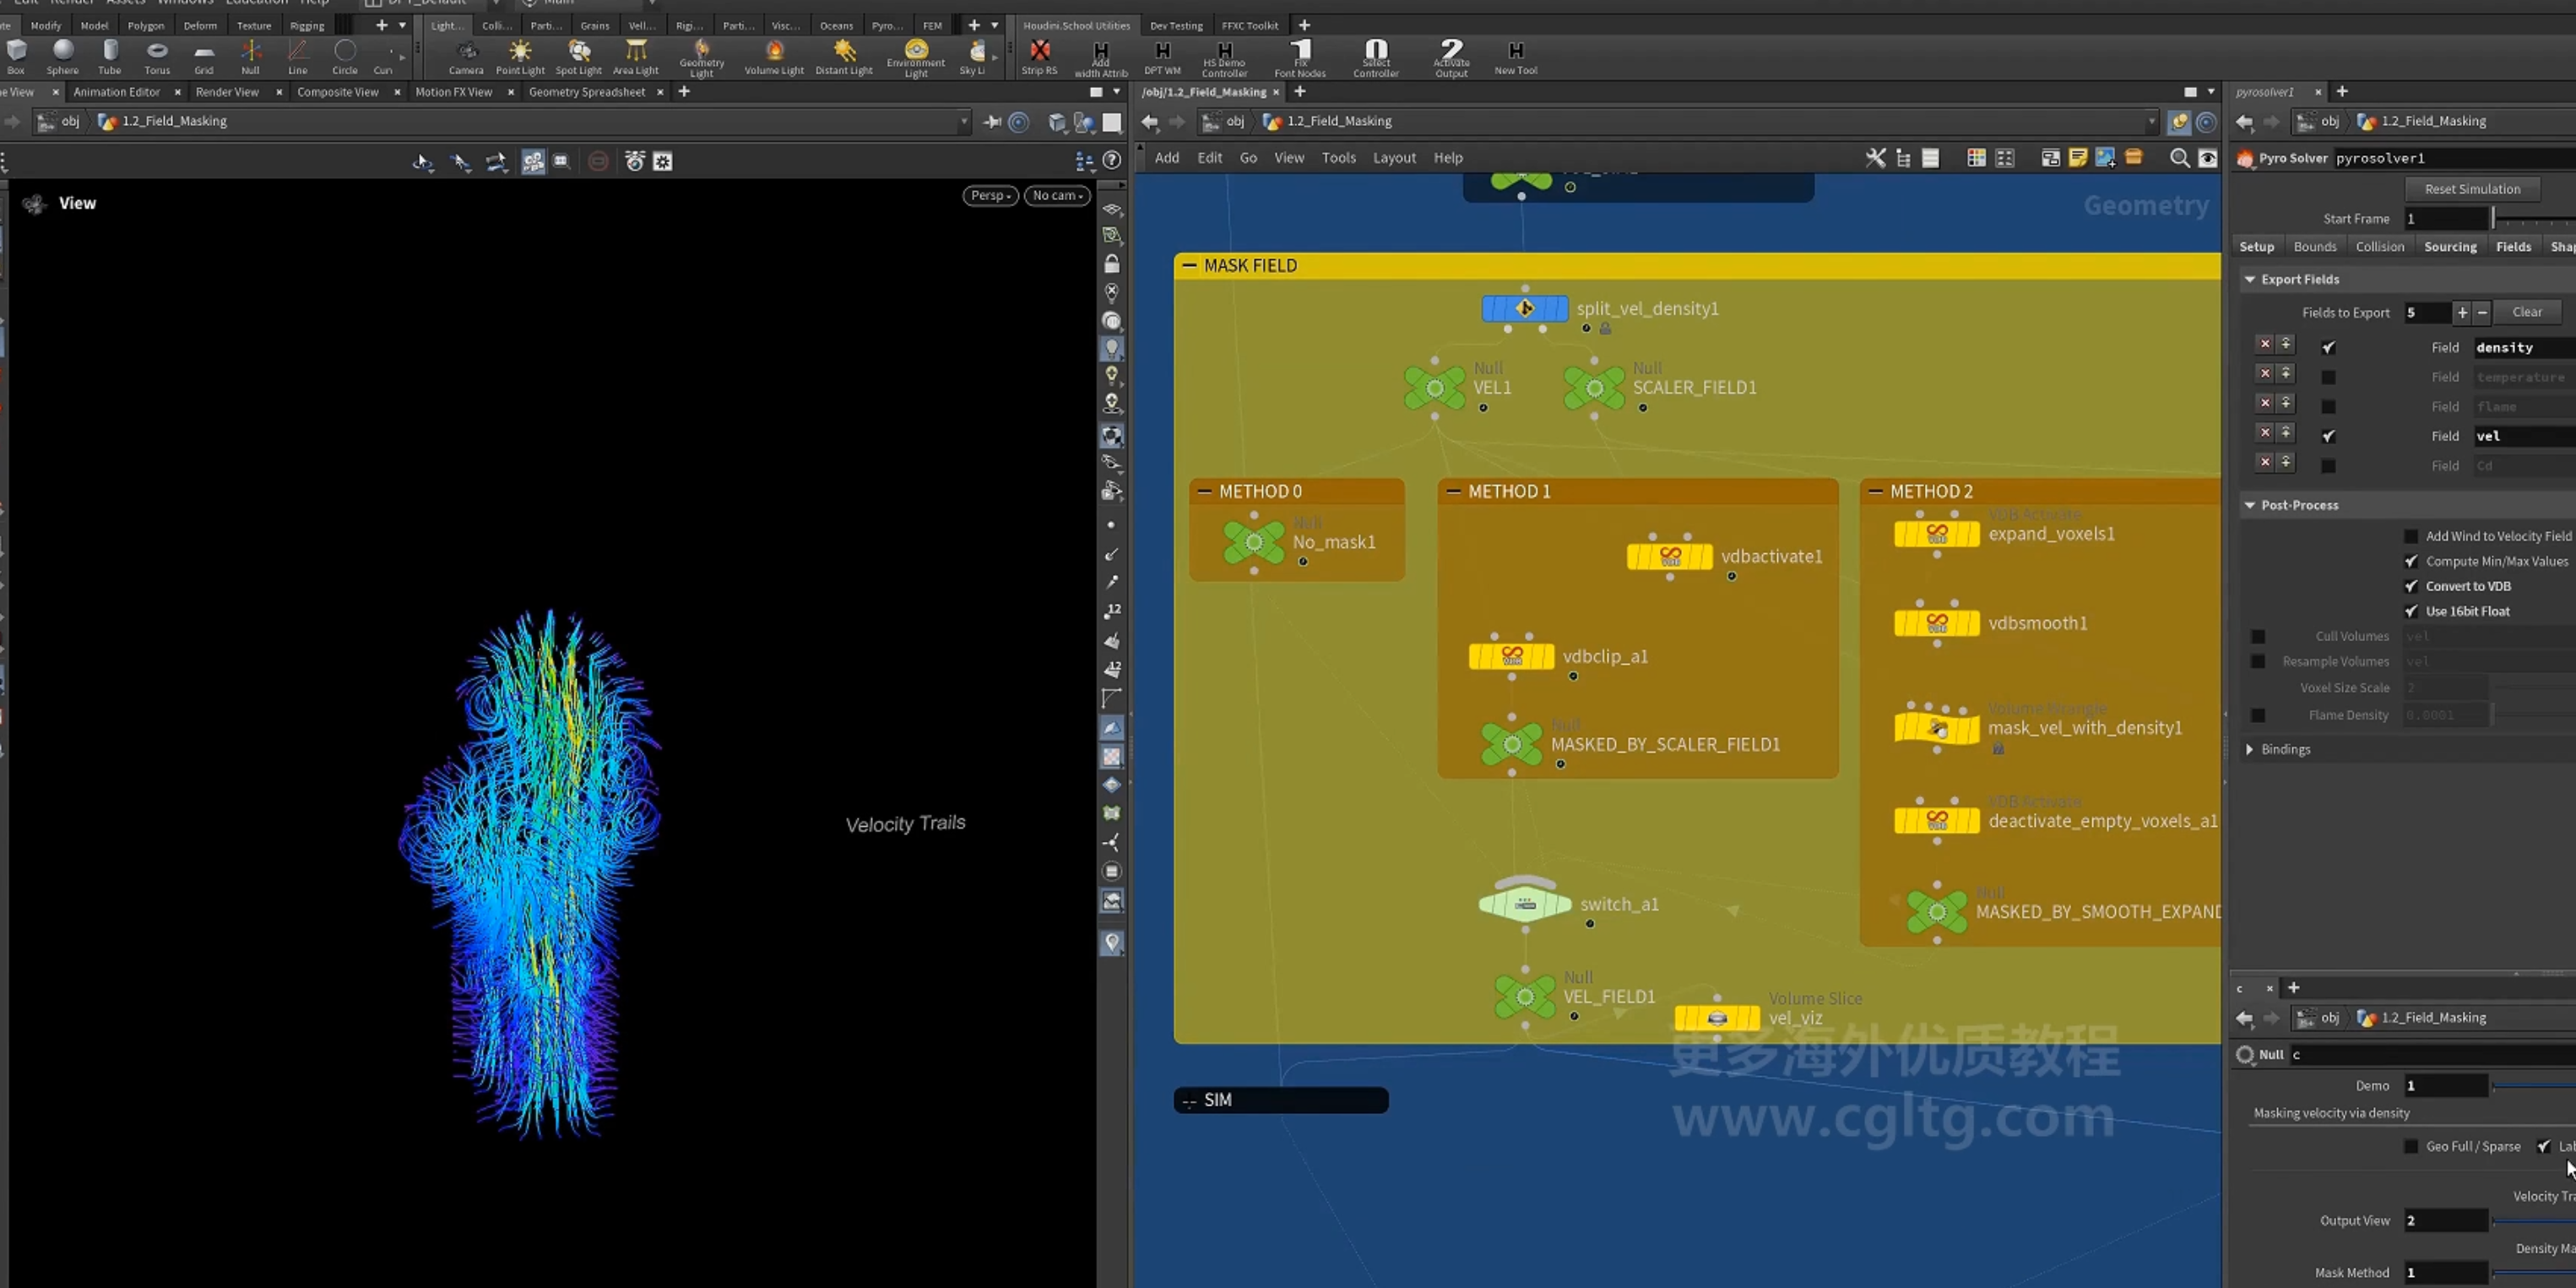Screen dimensions: 2576x1288
Task: Enable the temperature field export checkbox
Action: 2328,377
